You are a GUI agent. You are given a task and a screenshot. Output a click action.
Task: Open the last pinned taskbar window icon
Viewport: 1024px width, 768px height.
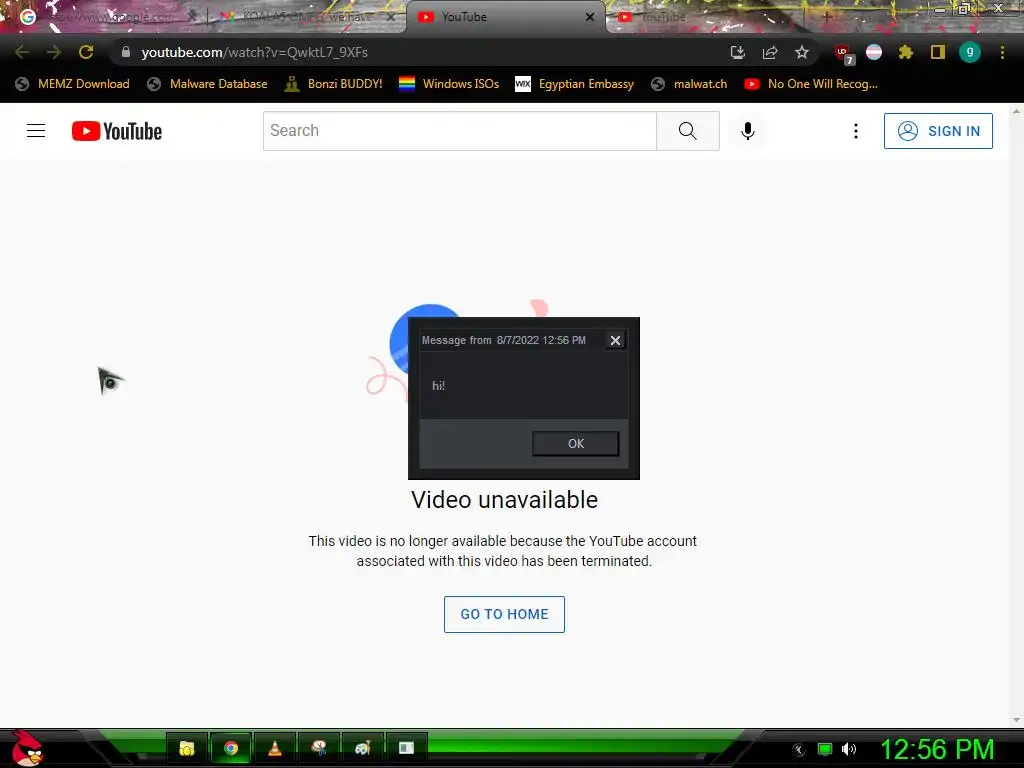(x=406, y=748)
